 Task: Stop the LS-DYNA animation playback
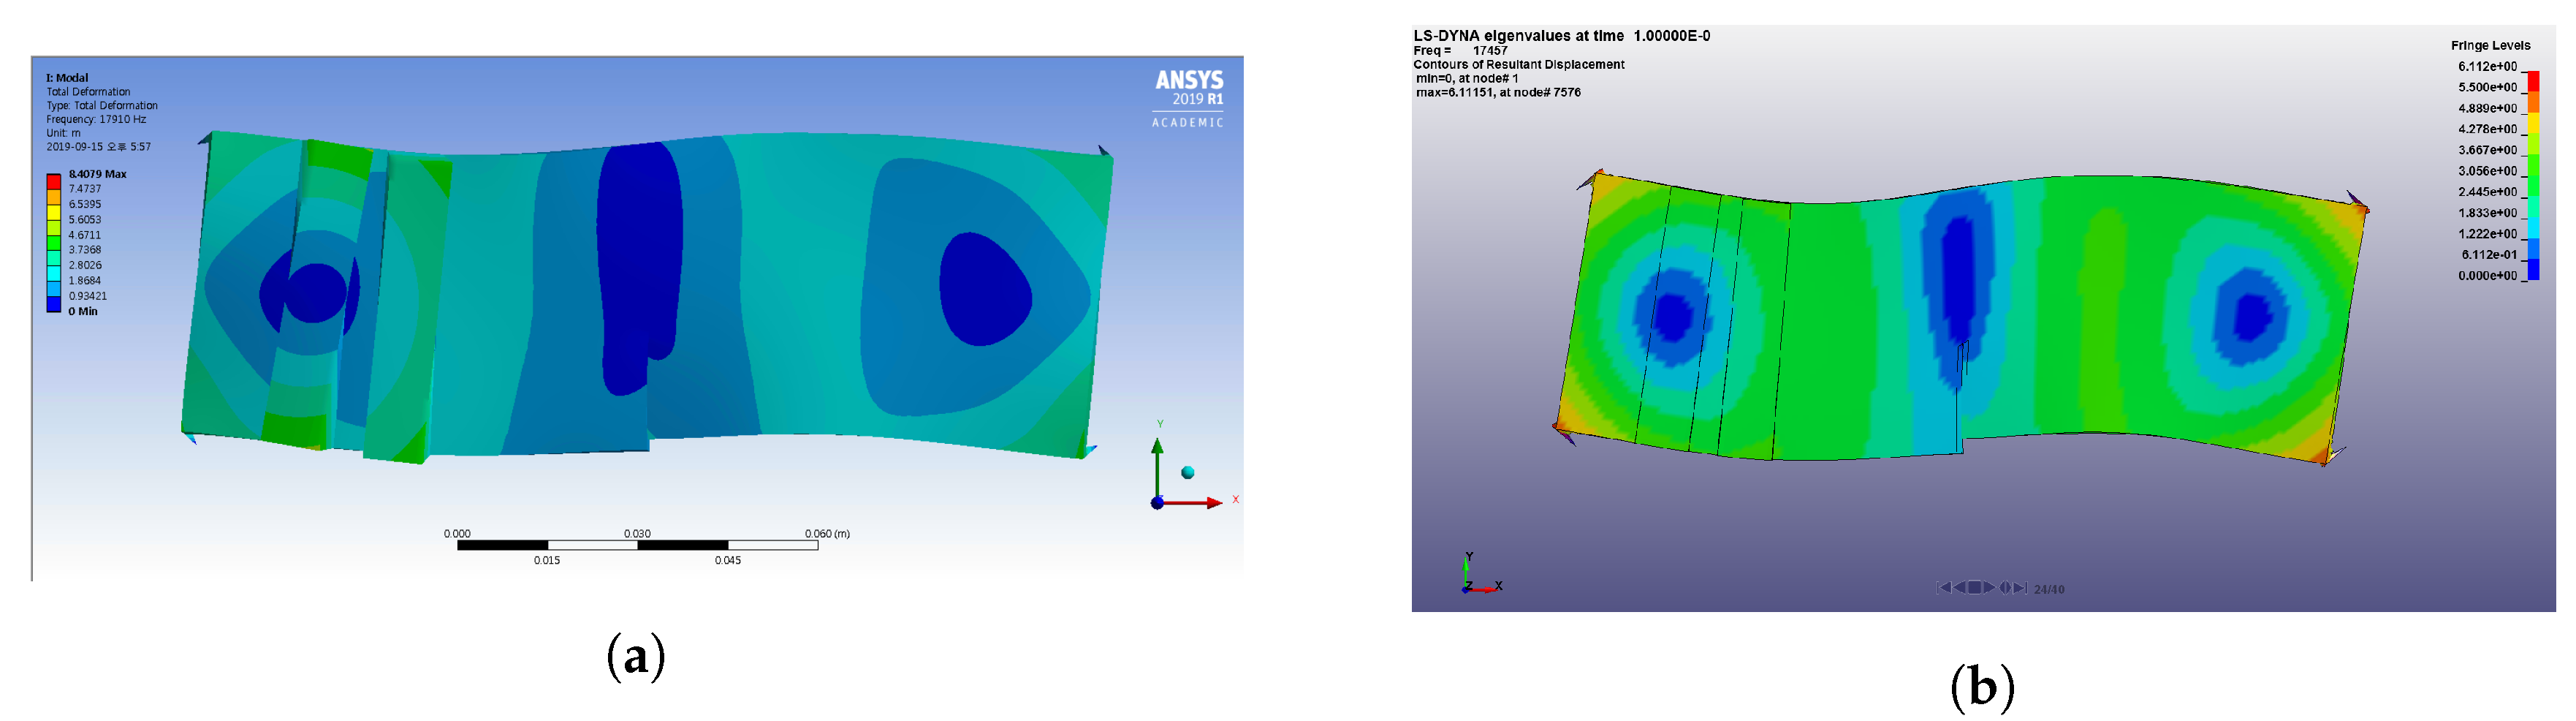click(1974, 588)
